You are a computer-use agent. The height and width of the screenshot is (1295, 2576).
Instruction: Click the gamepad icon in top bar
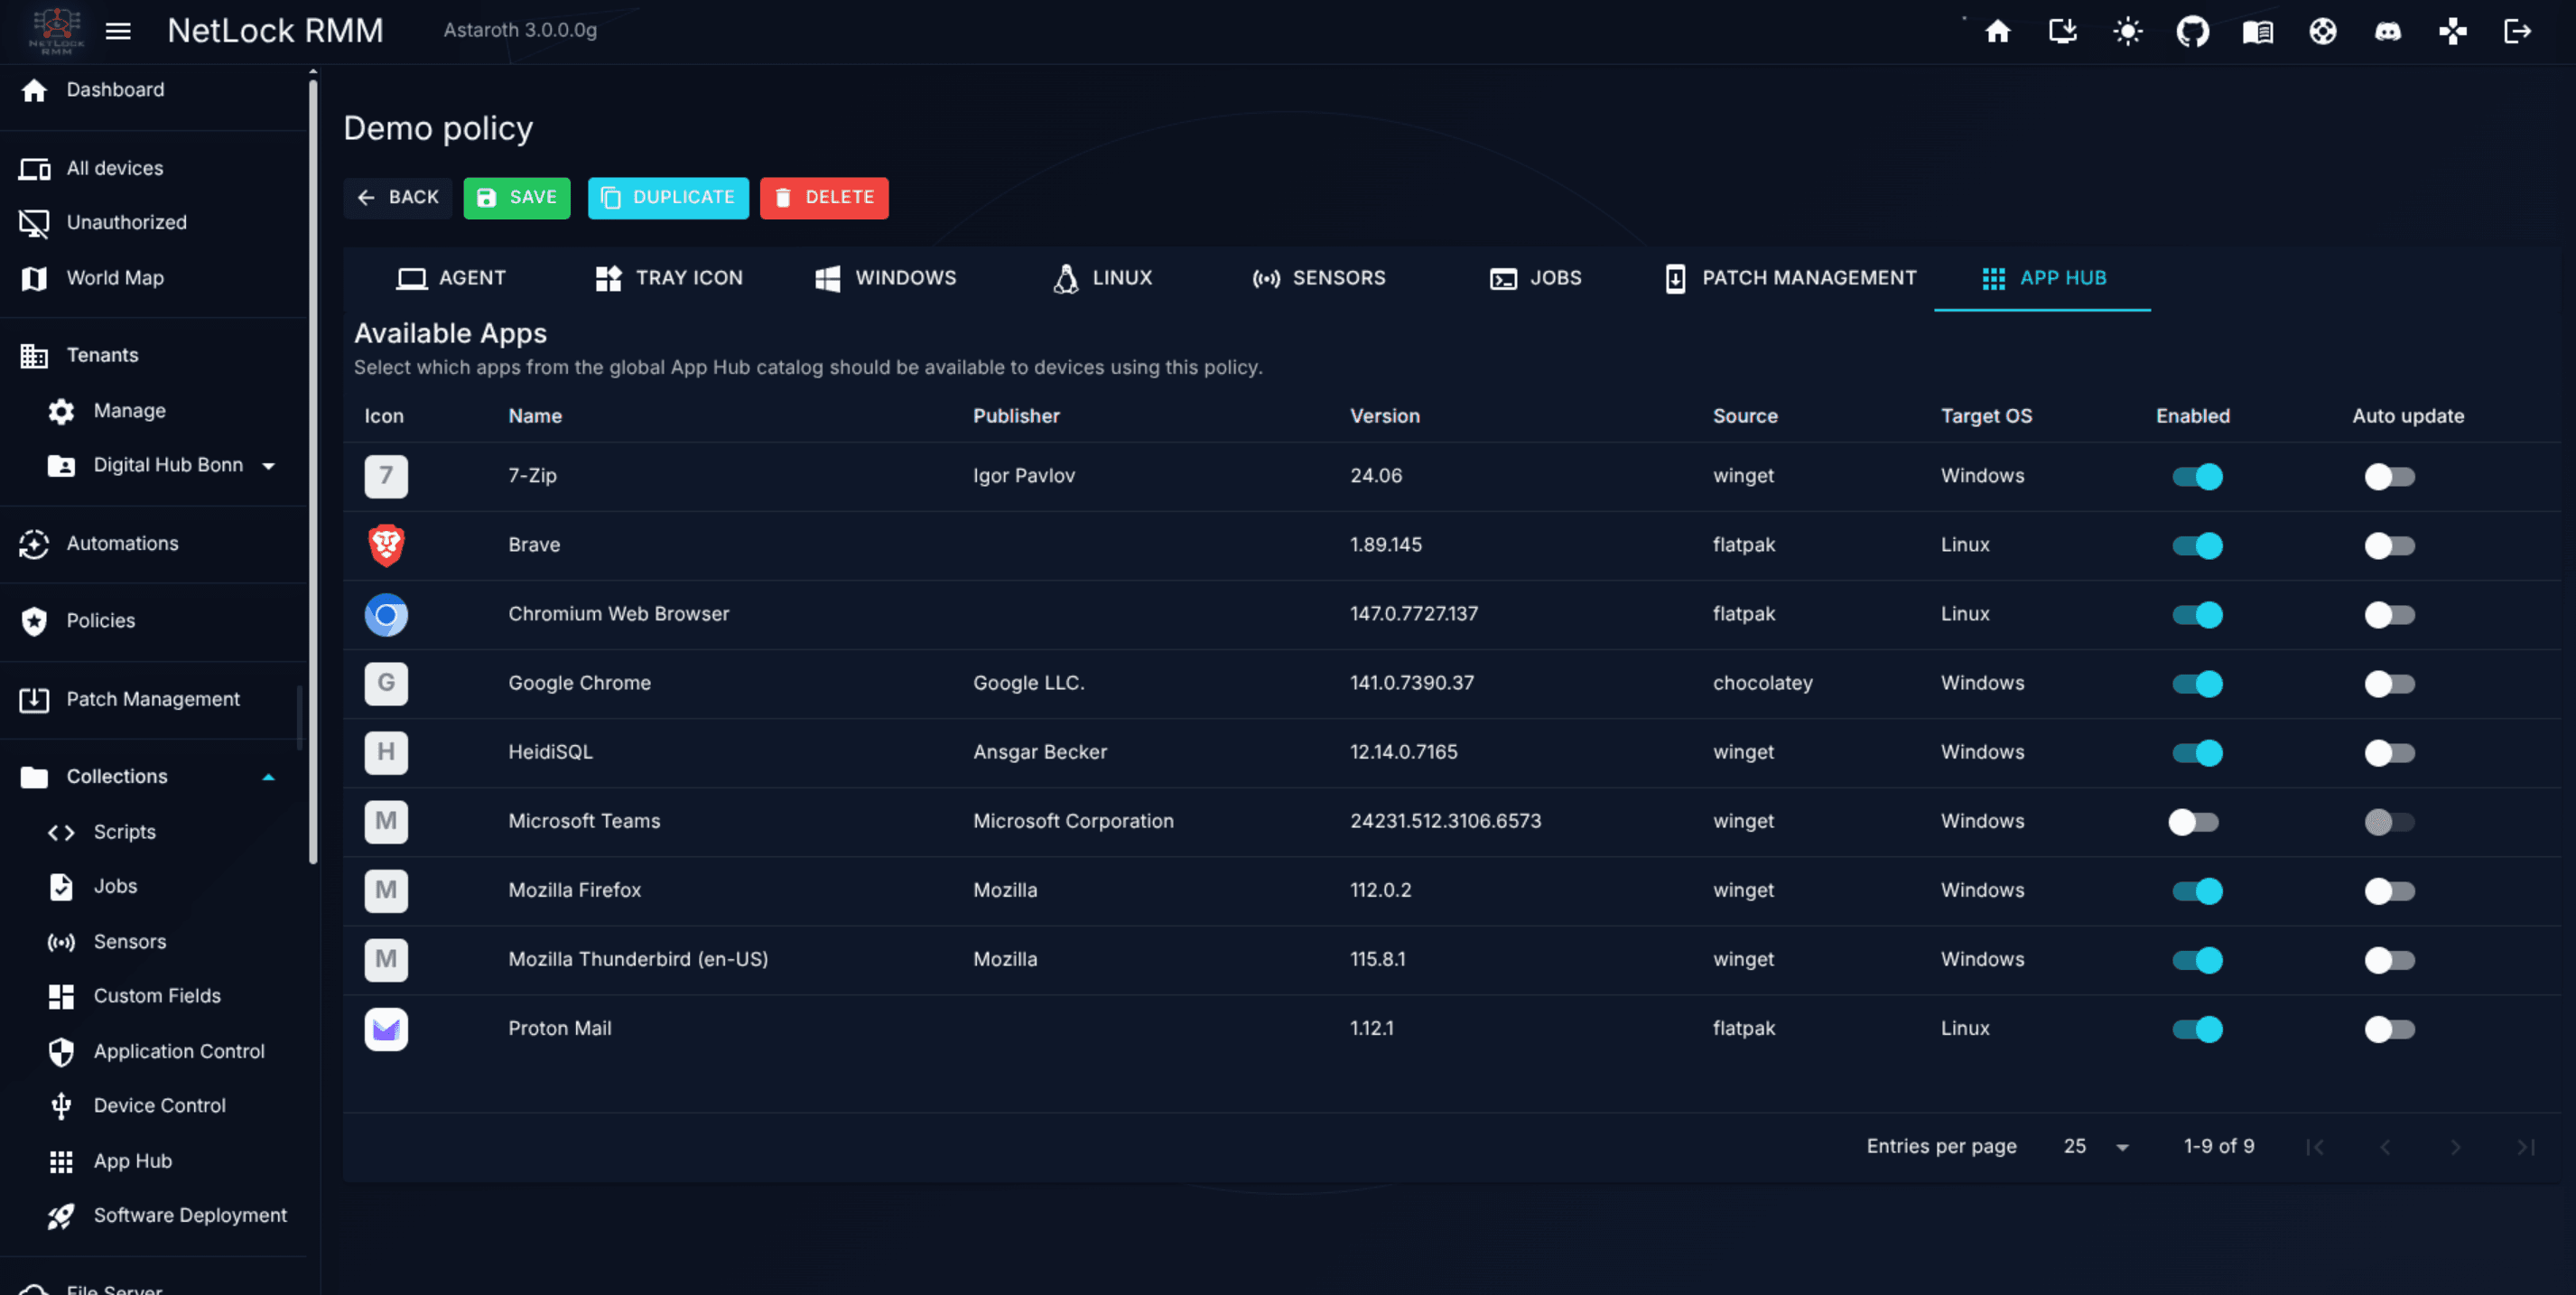[2452, 31]
